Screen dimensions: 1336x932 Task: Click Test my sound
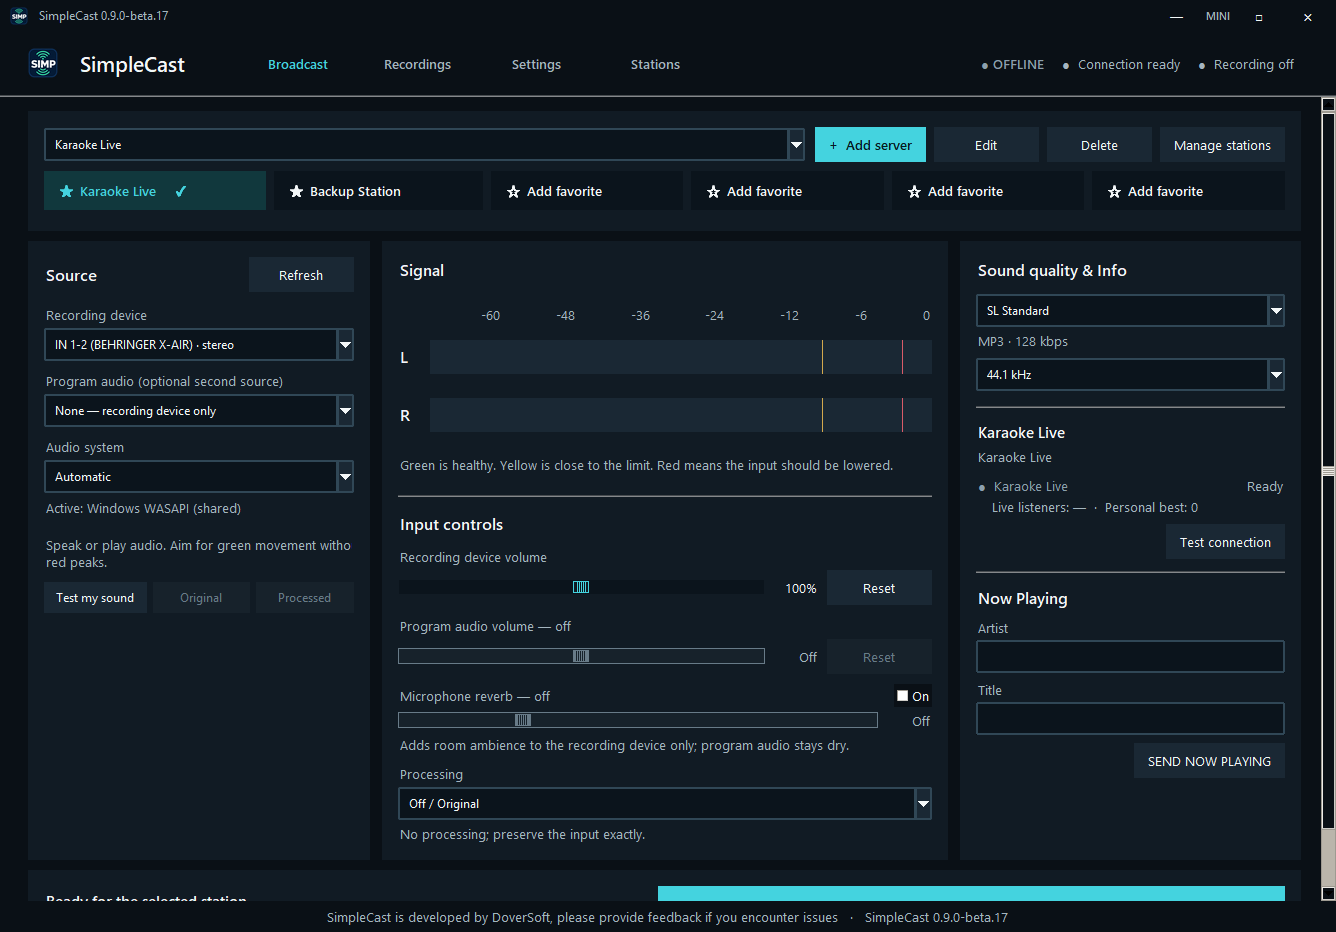point(95,598)
